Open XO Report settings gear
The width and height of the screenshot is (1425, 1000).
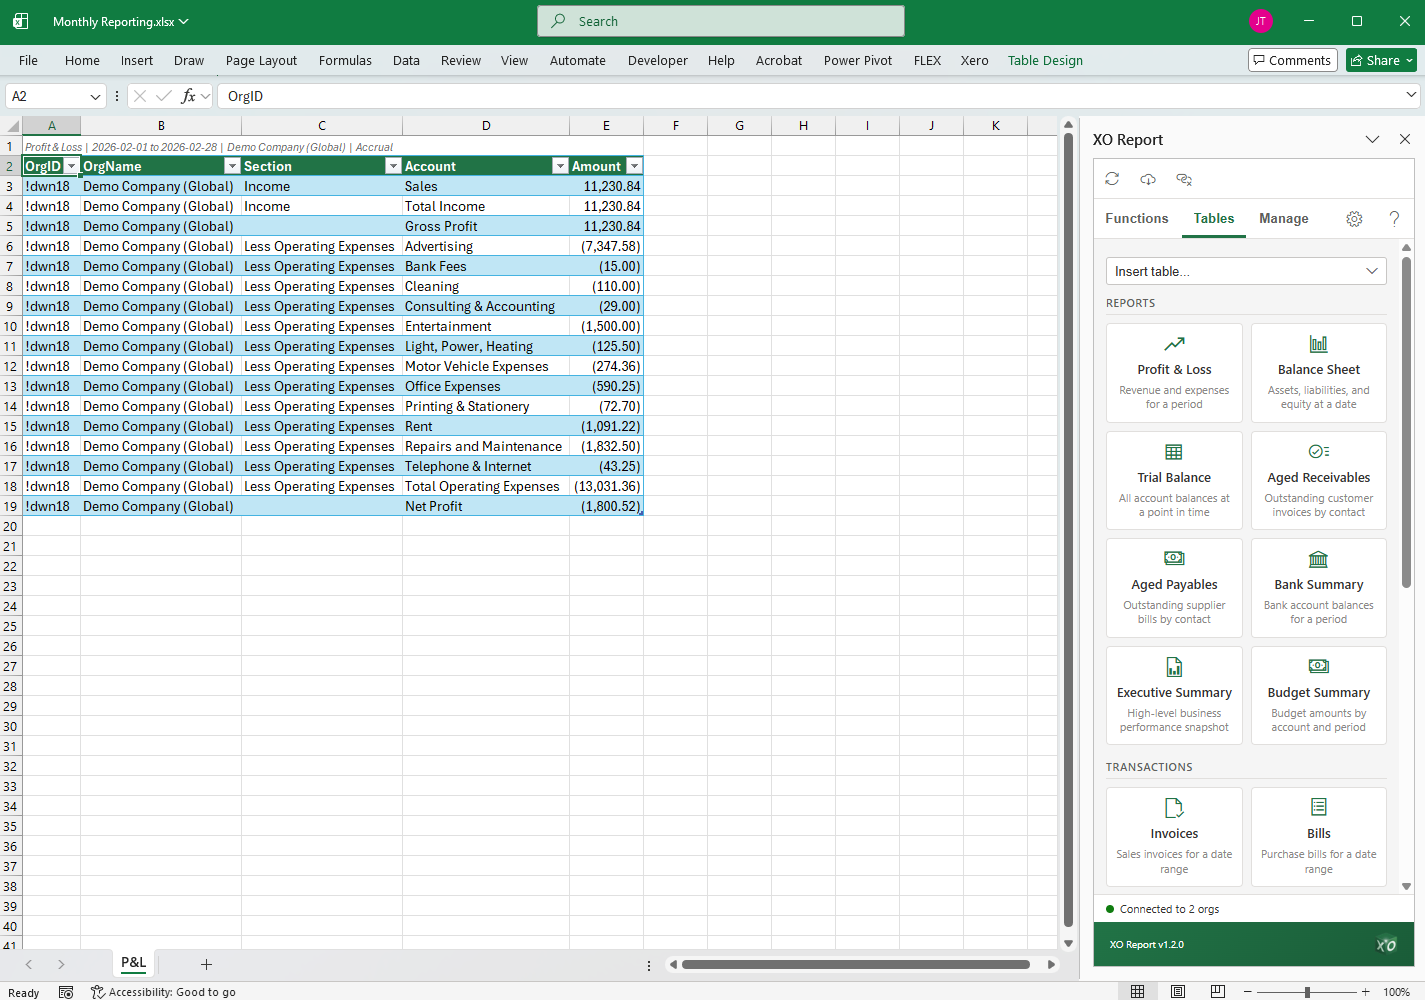coord(1354,219)
